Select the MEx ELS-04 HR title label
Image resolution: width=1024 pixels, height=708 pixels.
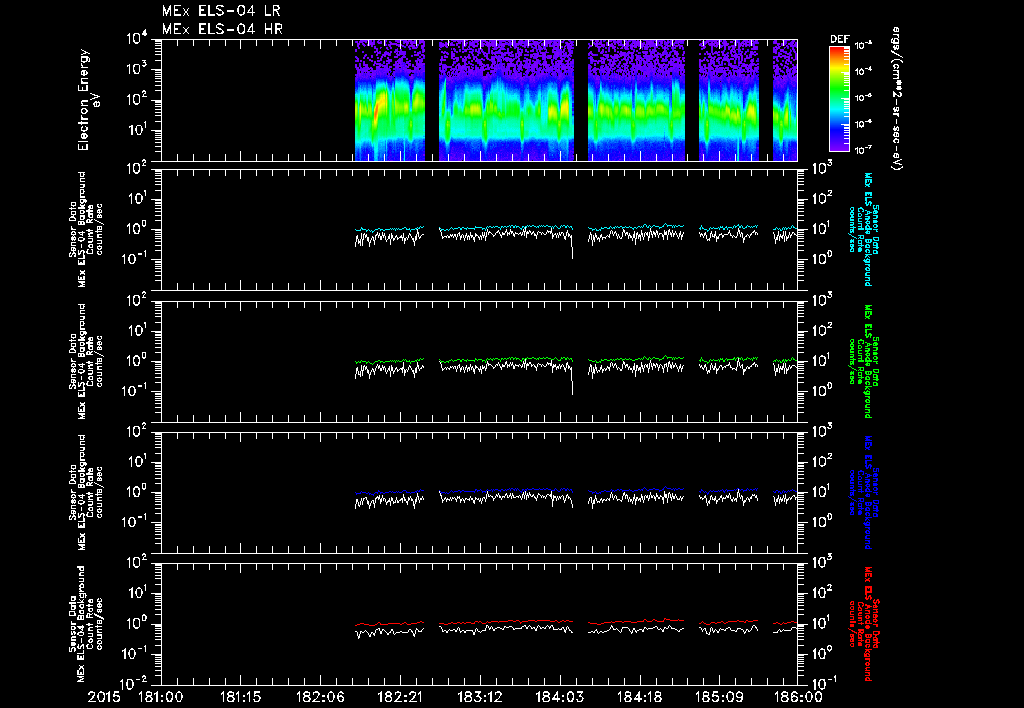pyautogui.click(x=222, y=29)
